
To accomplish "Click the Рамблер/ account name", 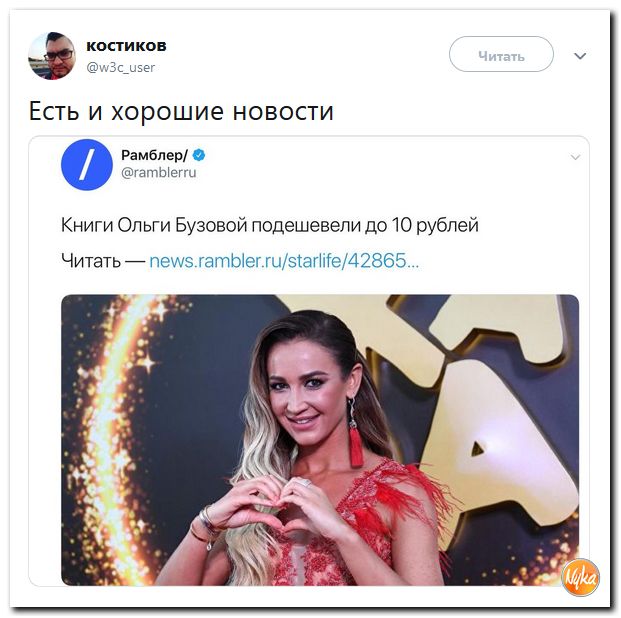I will point(154,155).
